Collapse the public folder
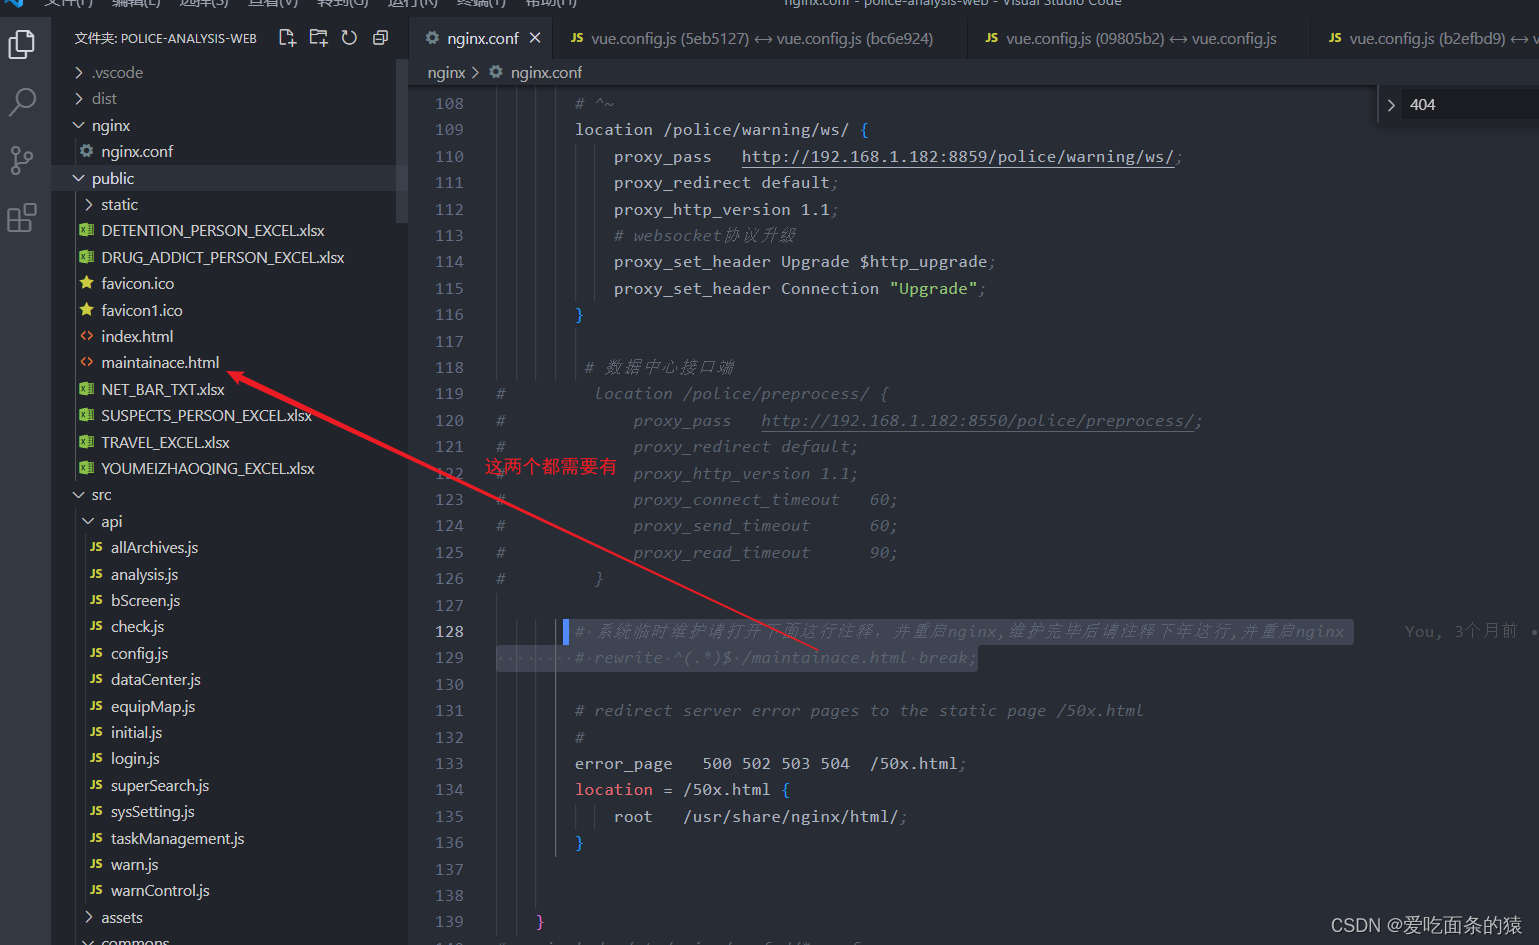 pyautogui.click(x=112, y=178)
